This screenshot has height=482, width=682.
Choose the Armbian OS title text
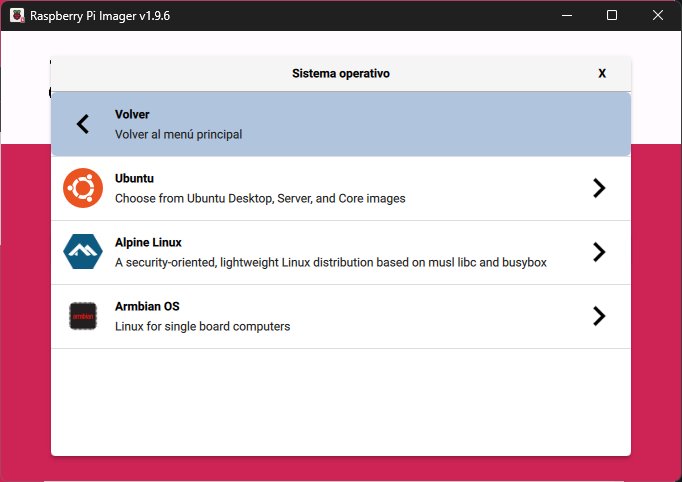click(147, 306)
